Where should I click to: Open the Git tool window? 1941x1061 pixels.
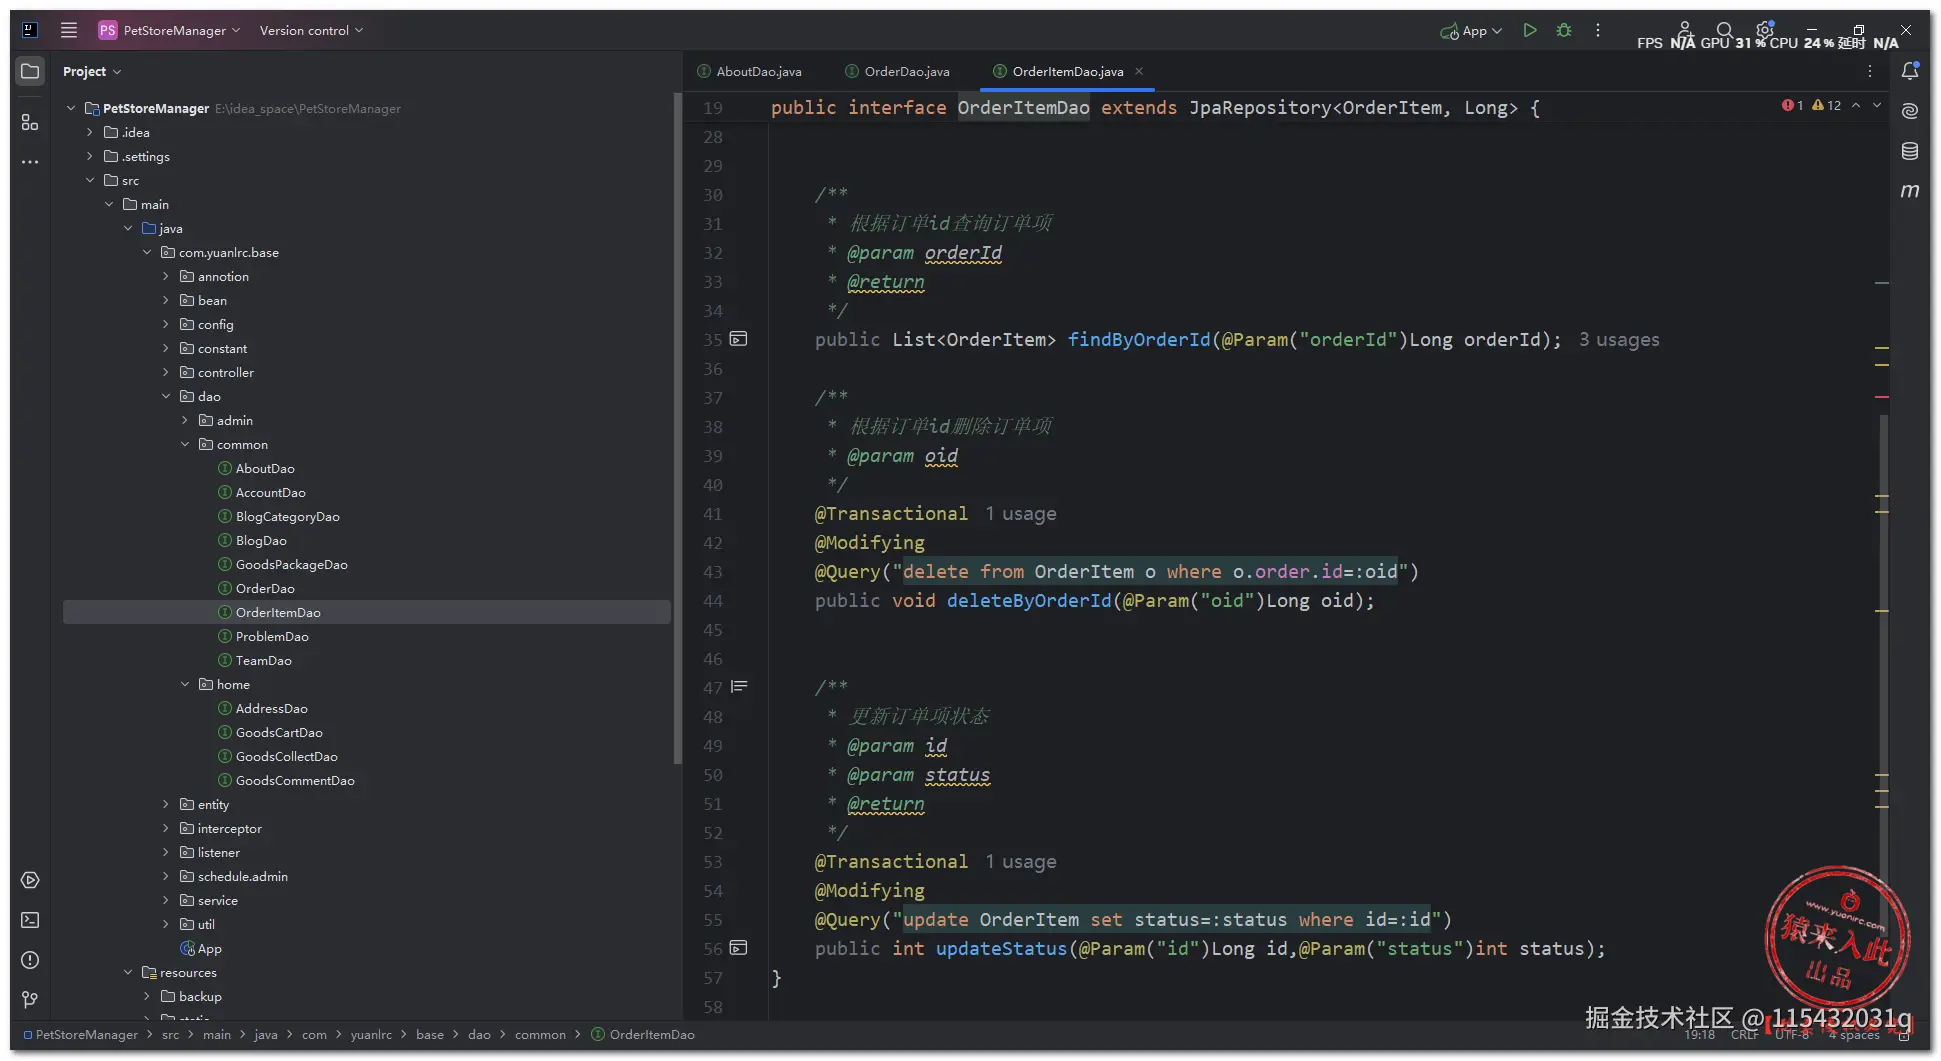[x=30, y=999]
